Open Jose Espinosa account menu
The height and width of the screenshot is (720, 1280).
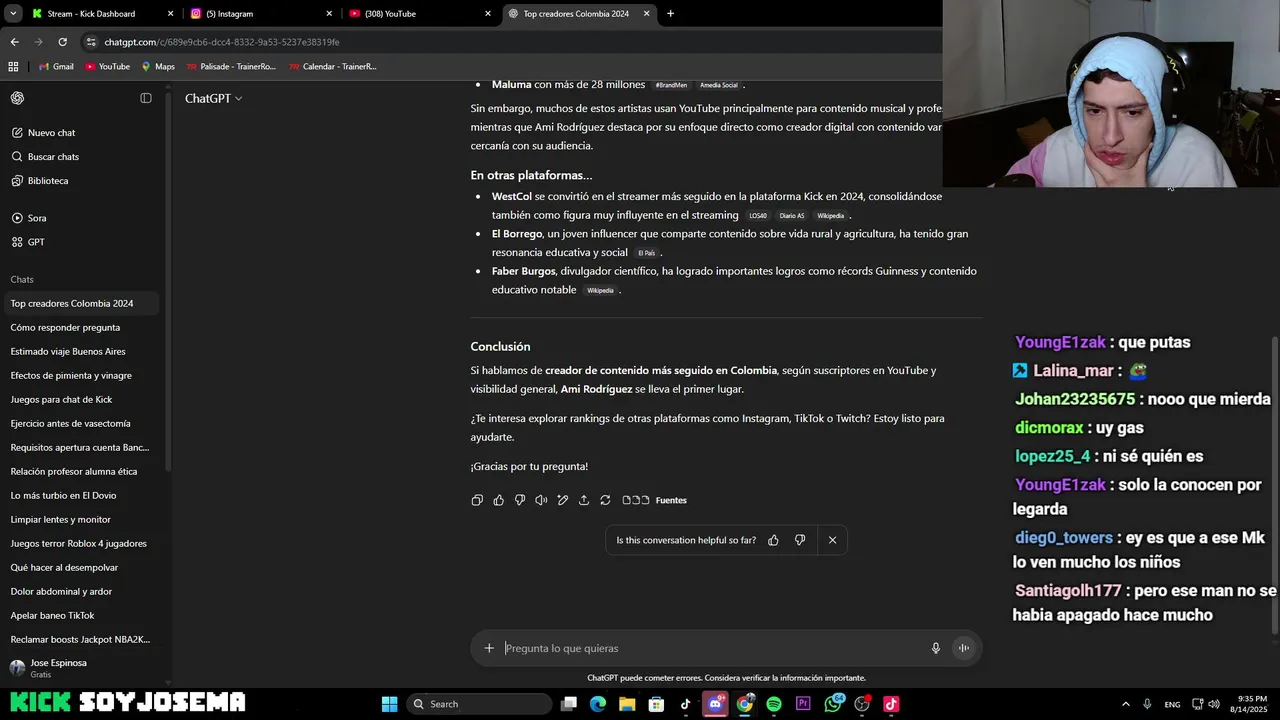tap(83, 668)
